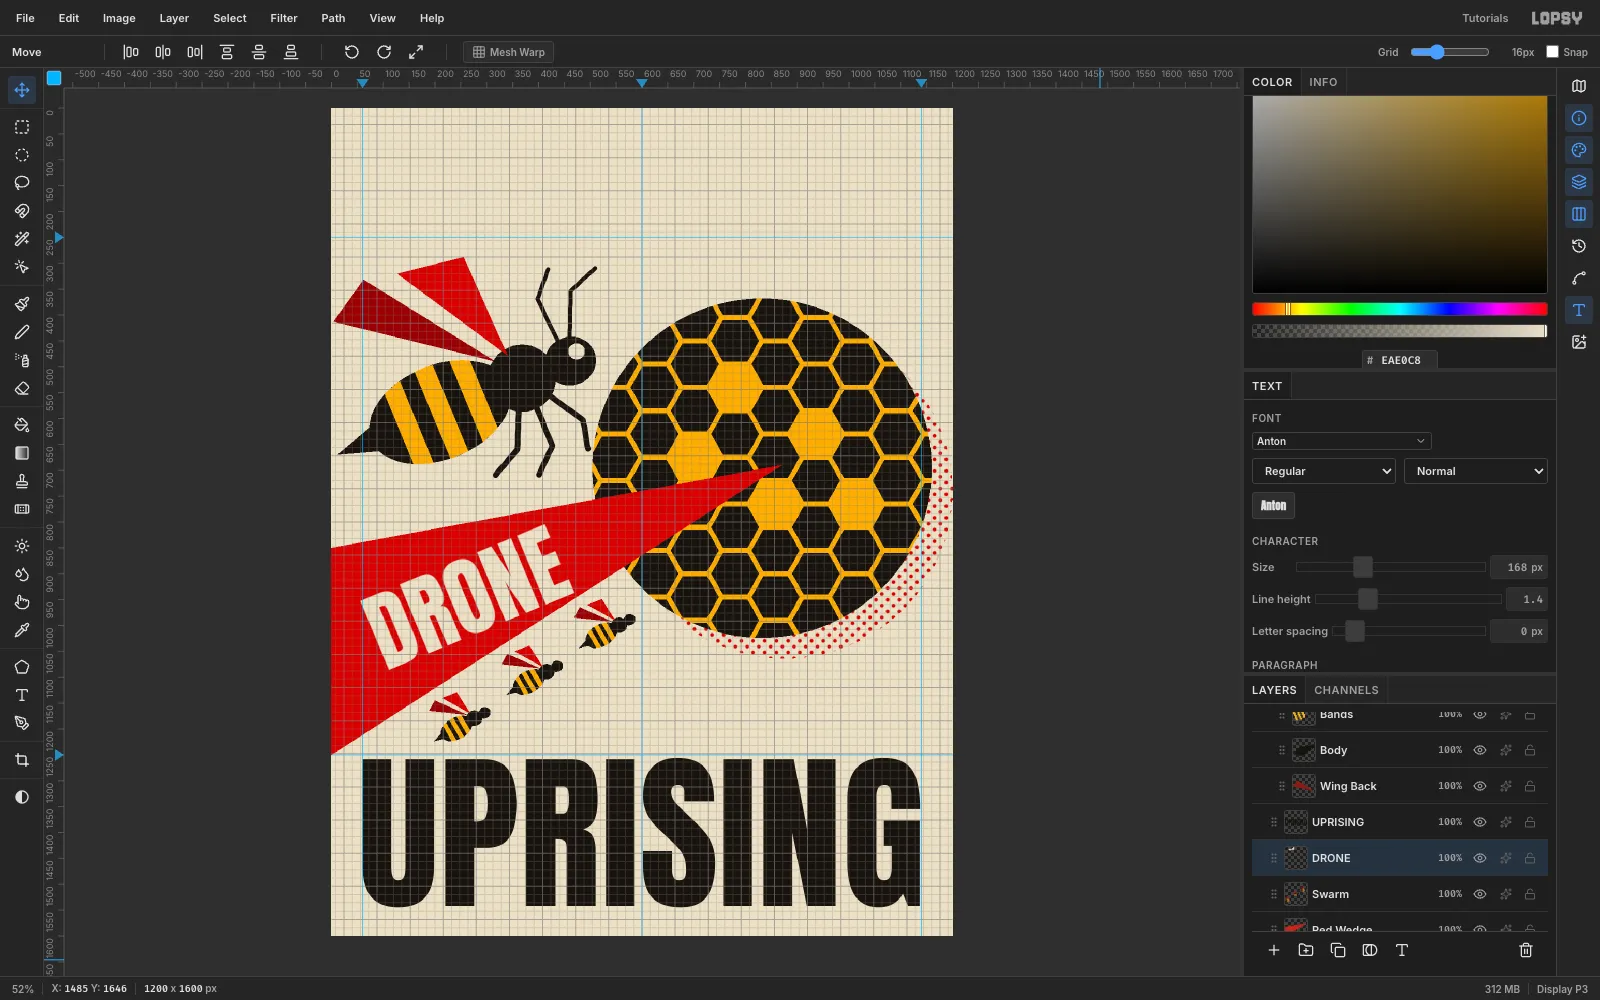
Task: Click the Anton font preview button
Action: click(x=1273, y=505)
